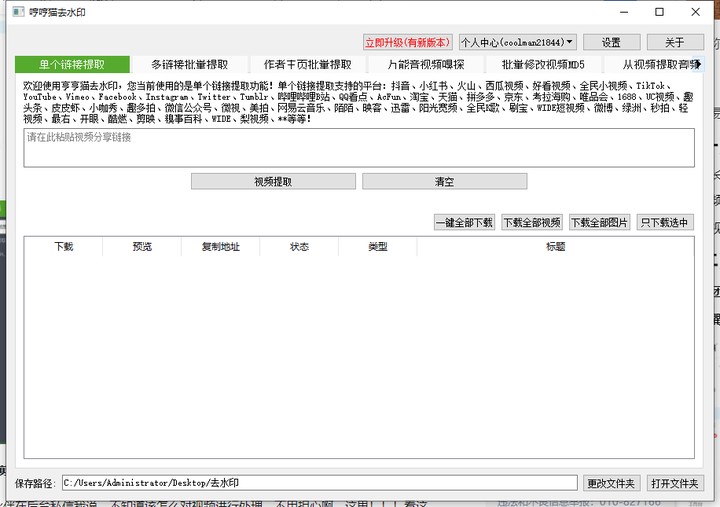
Task: Click the 下载全部视频 button
Action: (x=532, y=223)
